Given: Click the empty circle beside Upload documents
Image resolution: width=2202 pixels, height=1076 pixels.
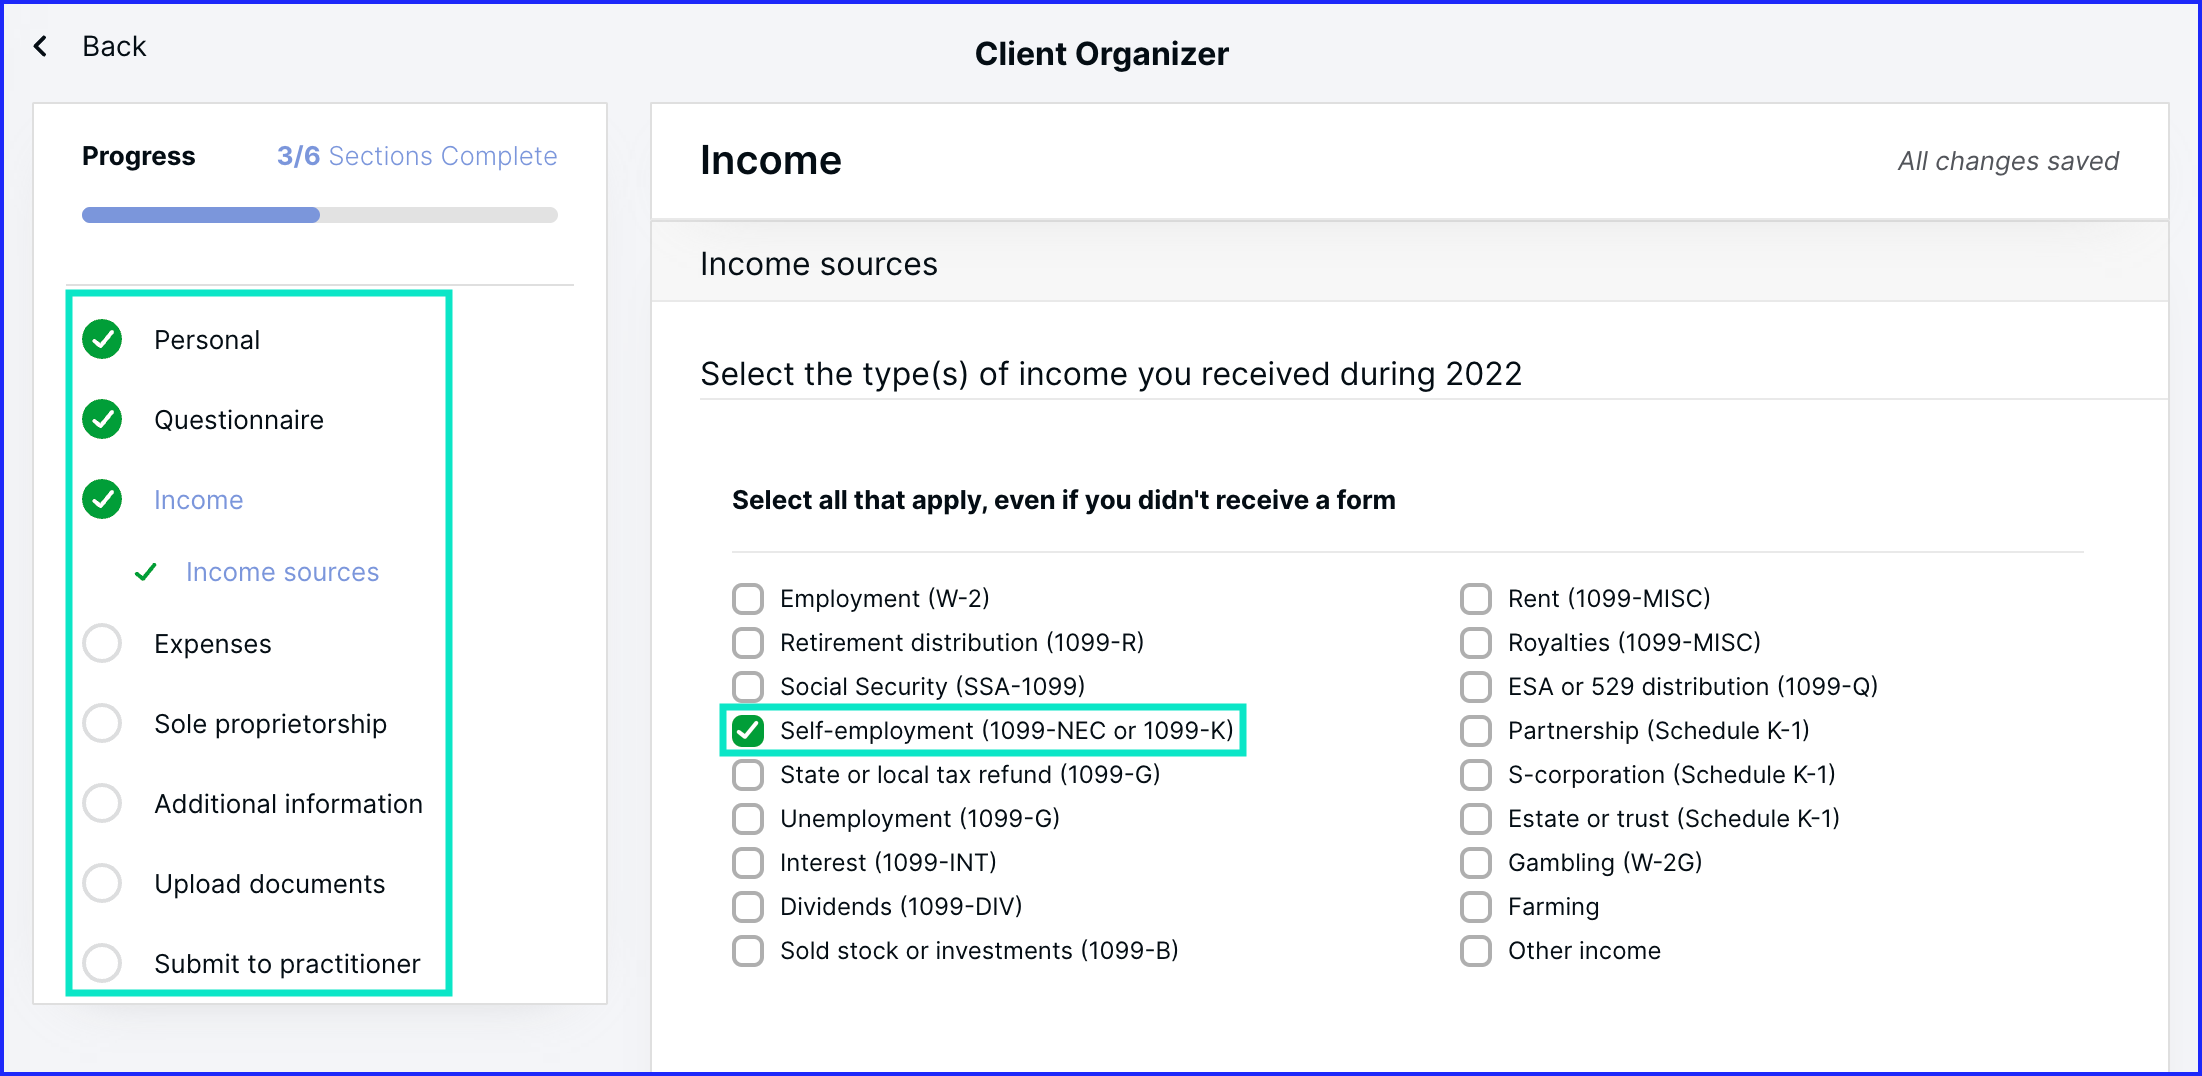Looking at the screenshot, I should [102, 883].
